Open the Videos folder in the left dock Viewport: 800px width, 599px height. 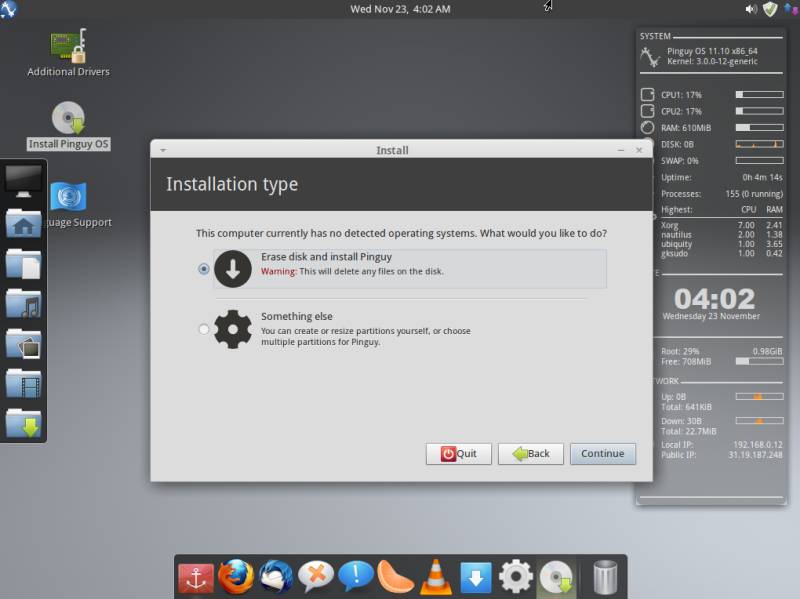tap(23, 384)
